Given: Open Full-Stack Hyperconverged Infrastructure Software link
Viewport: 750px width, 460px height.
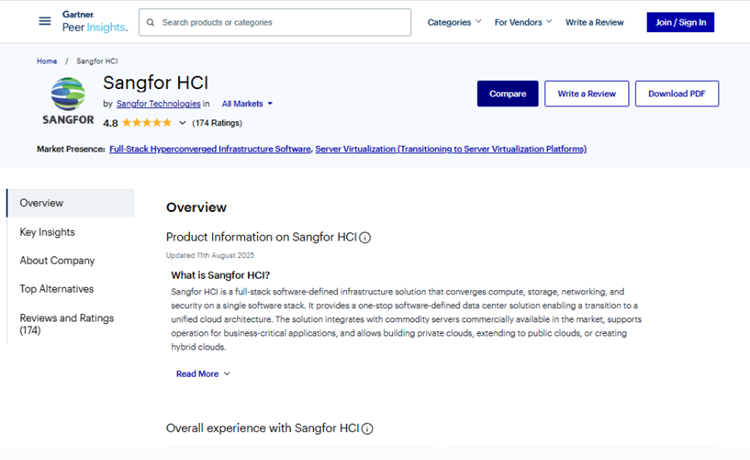Looking at the screenshot, I should coord(210,149).
